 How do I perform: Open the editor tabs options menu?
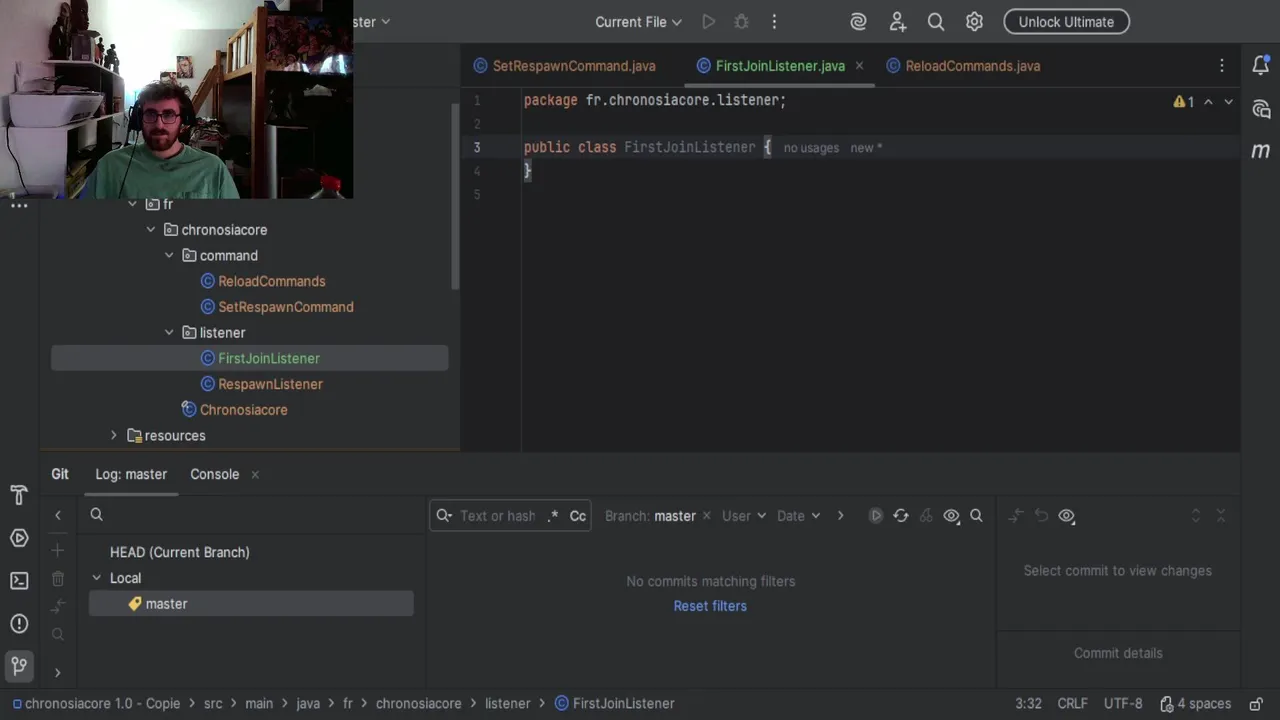coord(1222,66)
